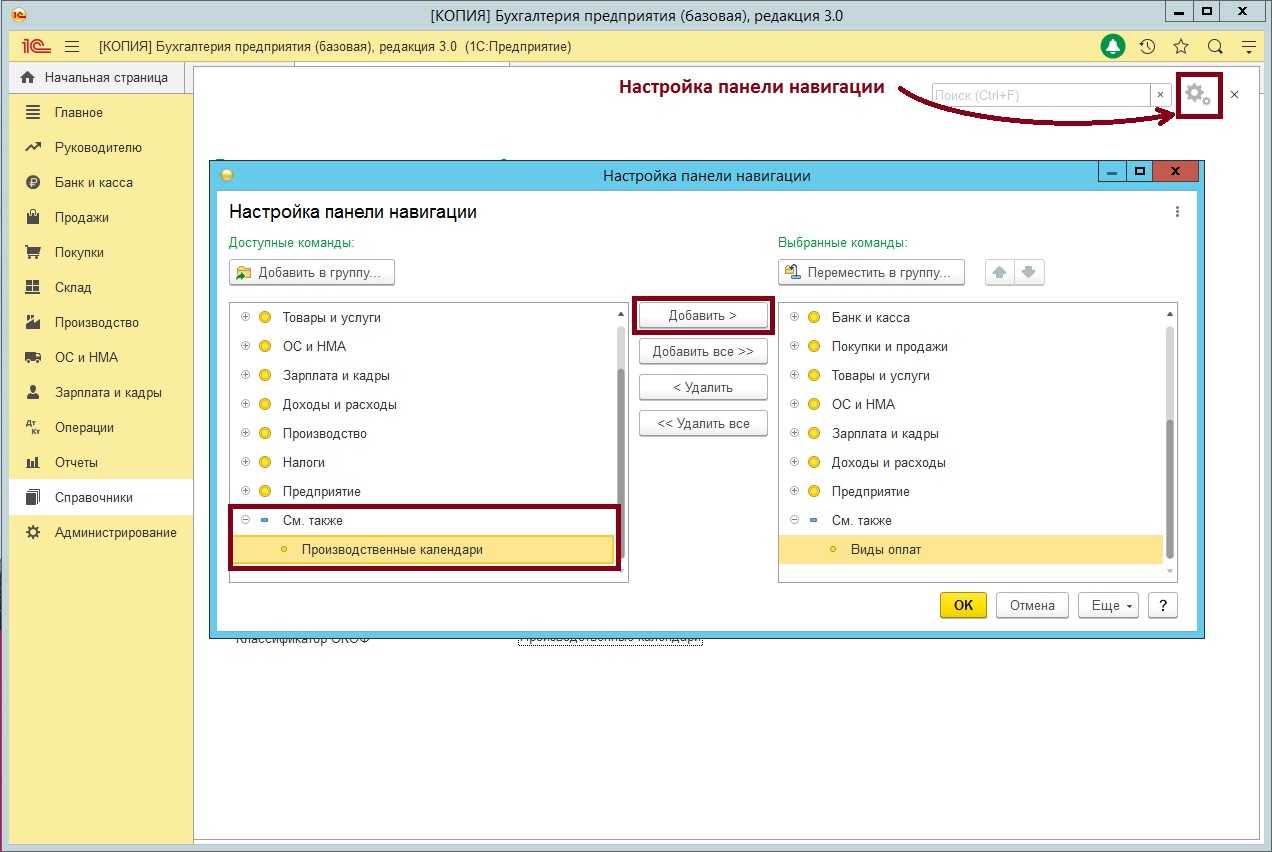Image resolution: width=1272 pixels, height=852 pixels.
Task: Expand Товары и услуги in available commands
Action: (x=246, y=317)
